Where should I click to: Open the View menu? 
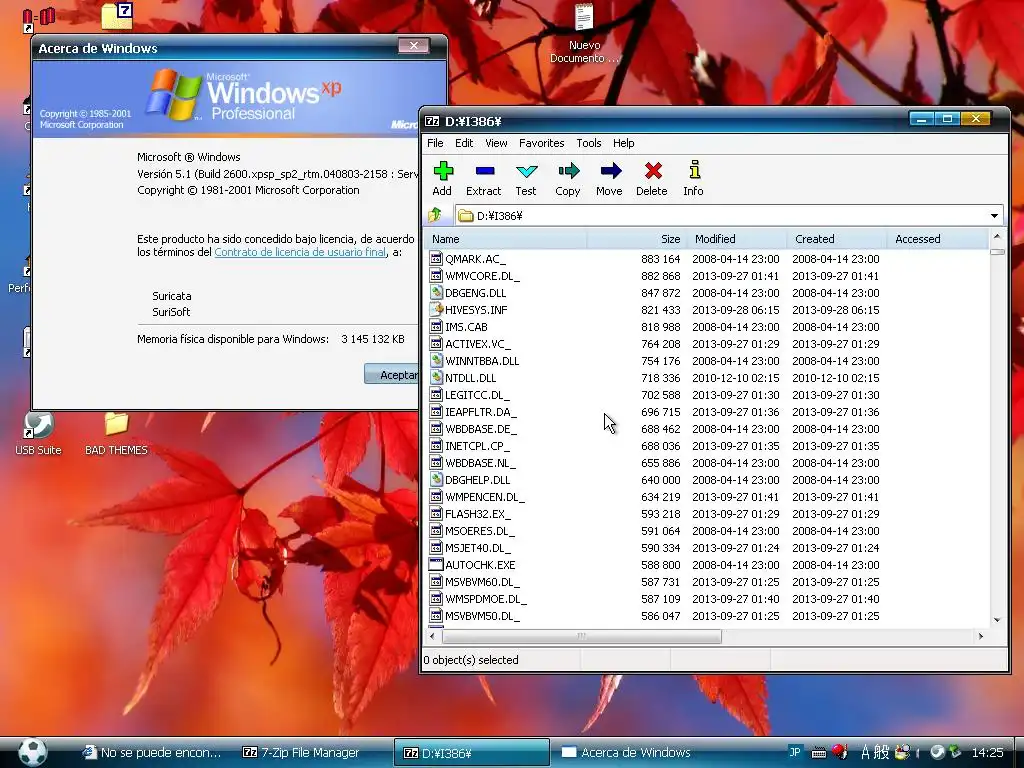(x=496, y=143)
